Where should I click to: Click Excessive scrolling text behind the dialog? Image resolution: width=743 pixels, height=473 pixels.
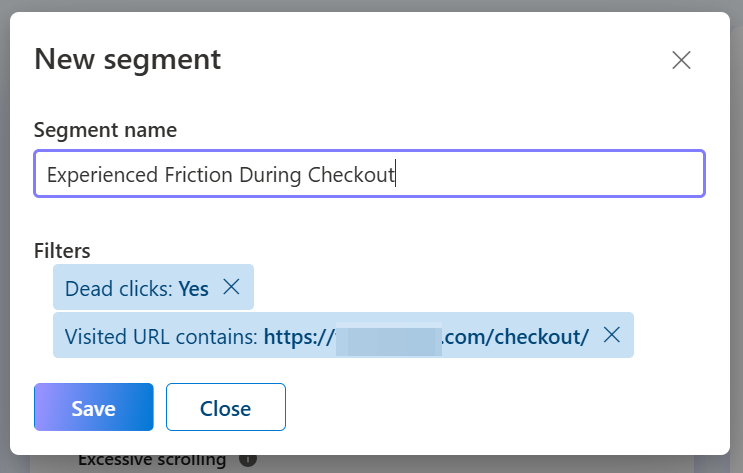pyautogui.click(x=152, y=460)
